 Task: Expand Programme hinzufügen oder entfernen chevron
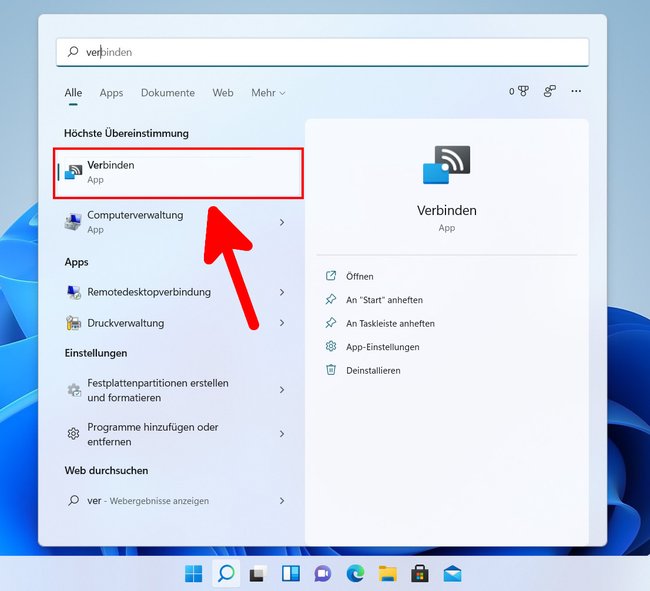(x=282, y=434)
